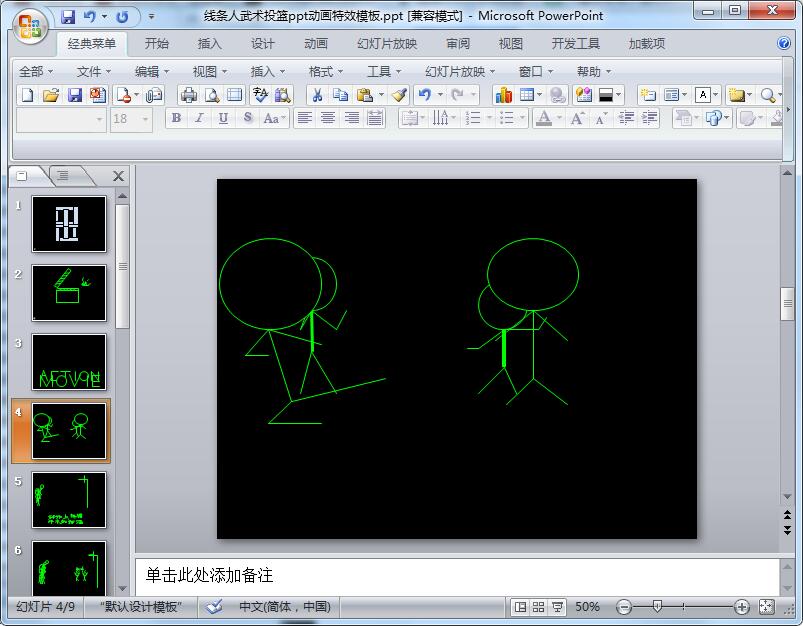Click the Cut scissors icon
803x626 pixels.
coord(317,95)
